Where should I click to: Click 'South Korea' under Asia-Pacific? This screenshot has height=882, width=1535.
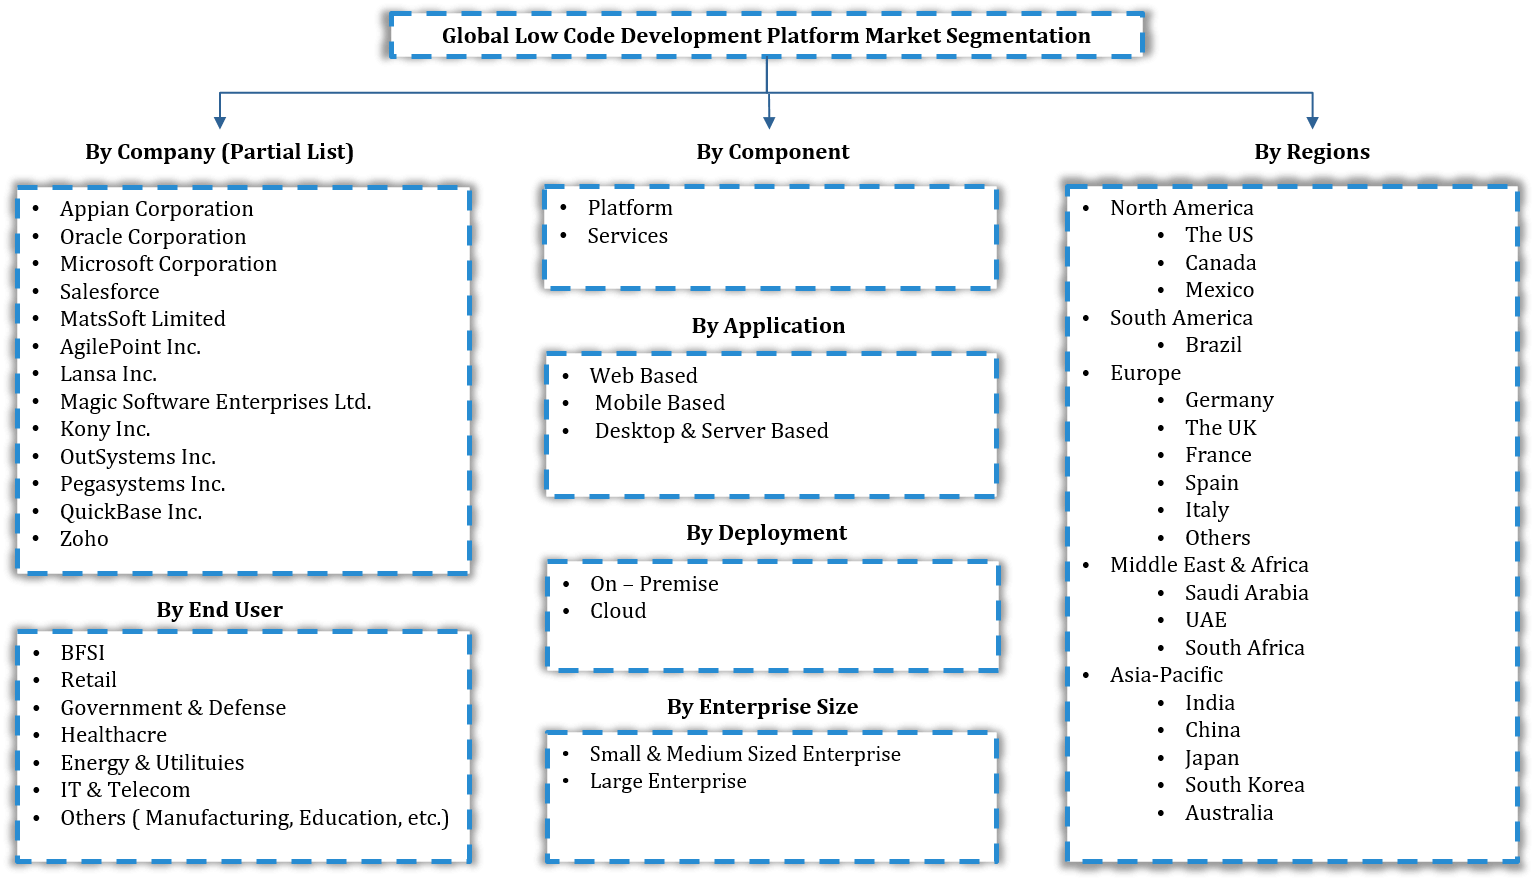[x=1244, y=785]
